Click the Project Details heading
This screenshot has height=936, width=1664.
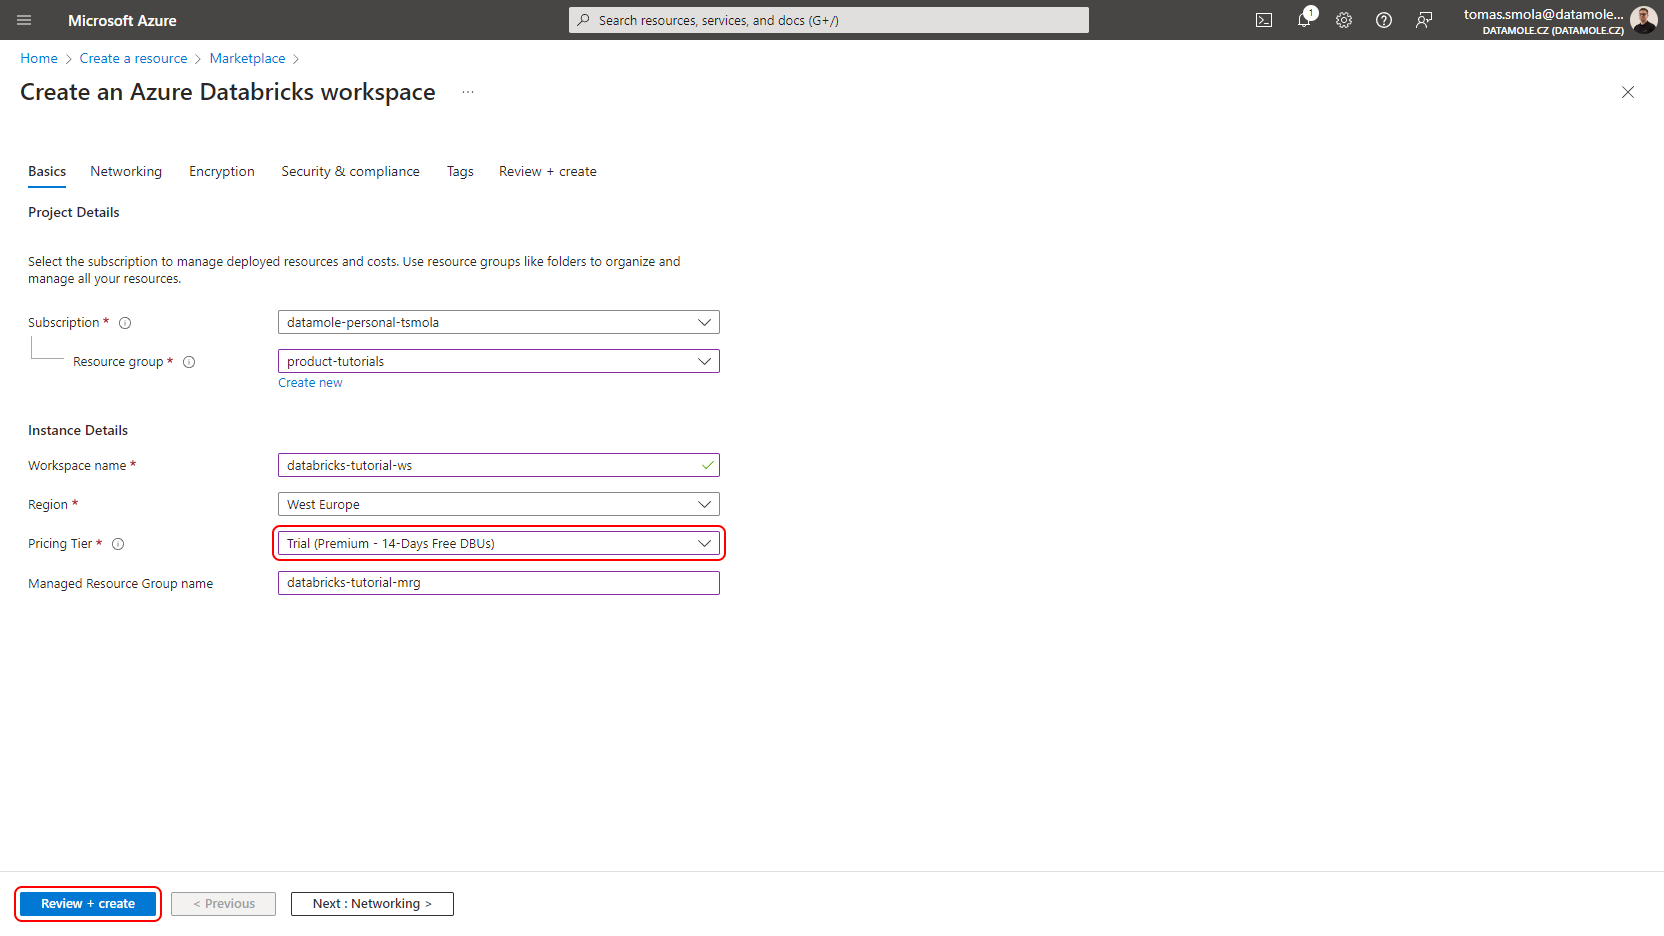coord(74,212)
